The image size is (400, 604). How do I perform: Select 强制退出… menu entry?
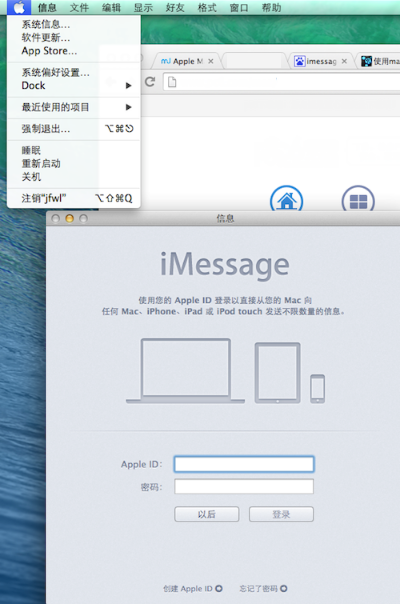74,129
